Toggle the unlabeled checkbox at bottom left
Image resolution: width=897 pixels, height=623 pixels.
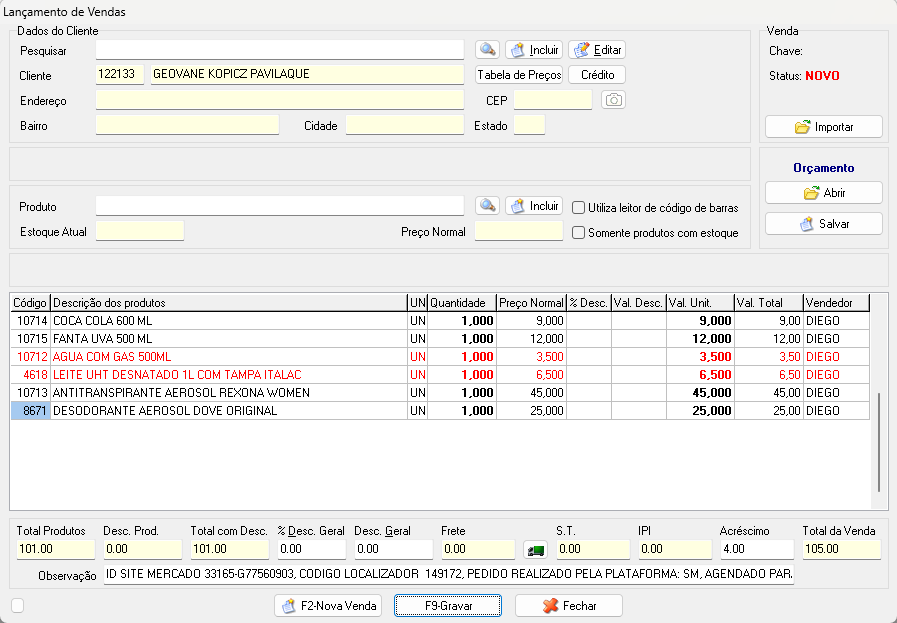pyautogui.click(x=17, y=605)
